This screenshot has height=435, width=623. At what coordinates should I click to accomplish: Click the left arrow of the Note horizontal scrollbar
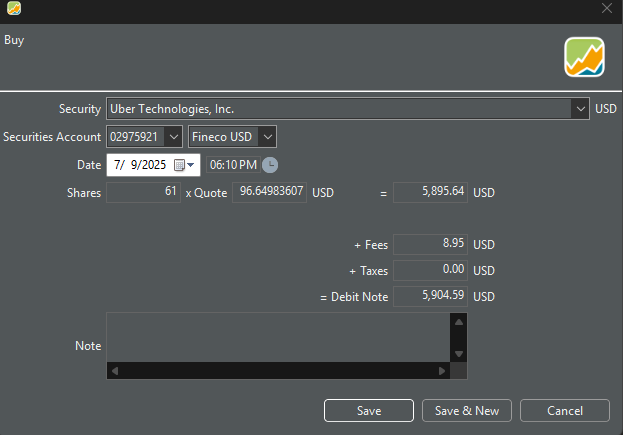[115, 371]
